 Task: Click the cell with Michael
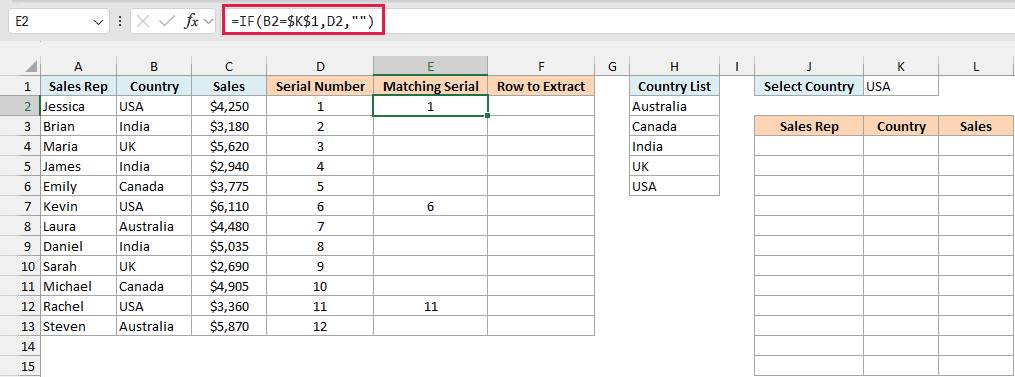(x=78, y=286)
